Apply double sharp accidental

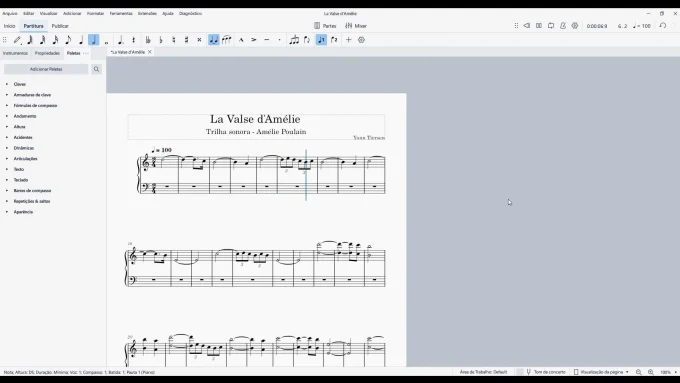pyautogui.click(x=199, y=40)
